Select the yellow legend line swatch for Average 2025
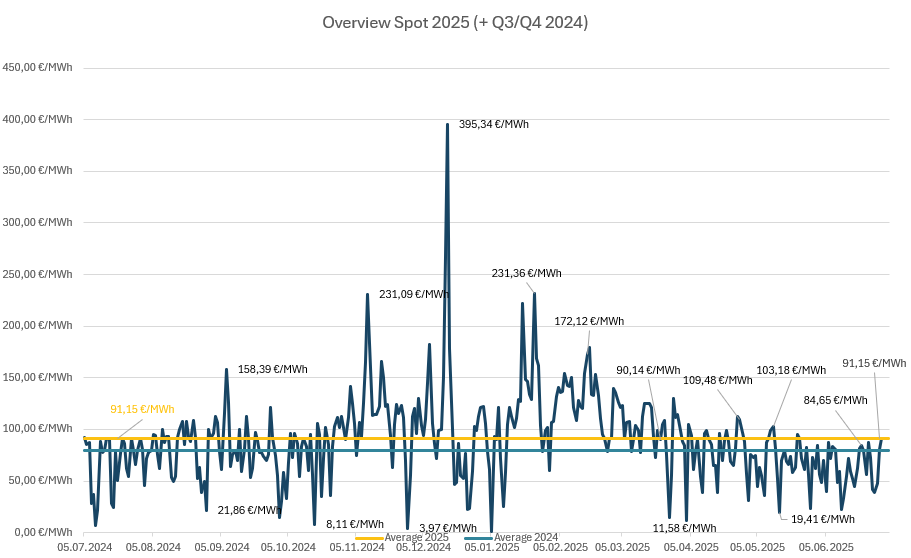Viewport: 911px width, 558px height. (368, 538)
